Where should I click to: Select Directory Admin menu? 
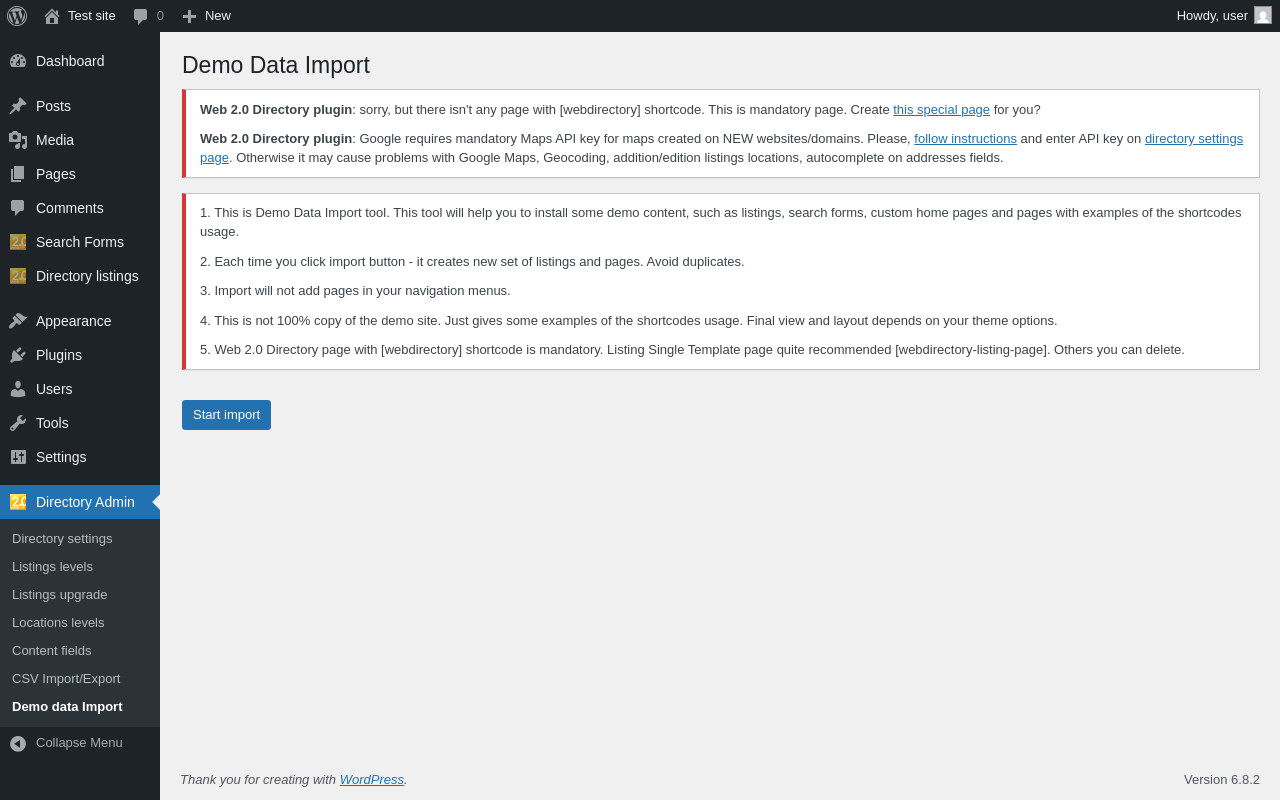point(85,502)
